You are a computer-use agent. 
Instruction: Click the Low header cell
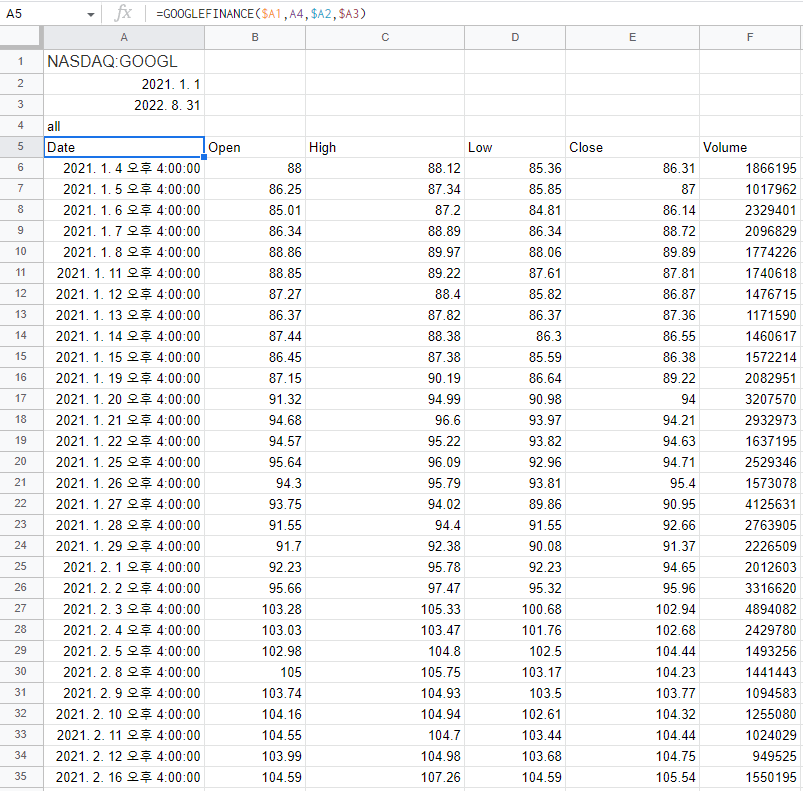pos(515,147)
